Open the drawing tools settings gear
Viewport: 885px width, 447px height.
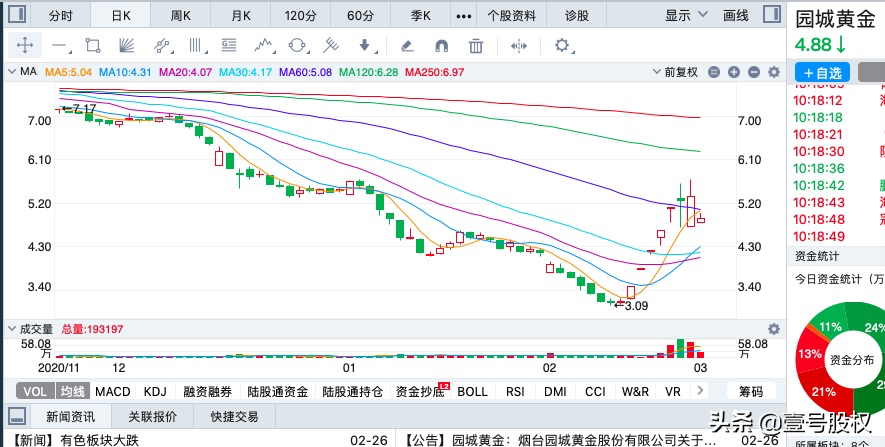tap(562, 45)
